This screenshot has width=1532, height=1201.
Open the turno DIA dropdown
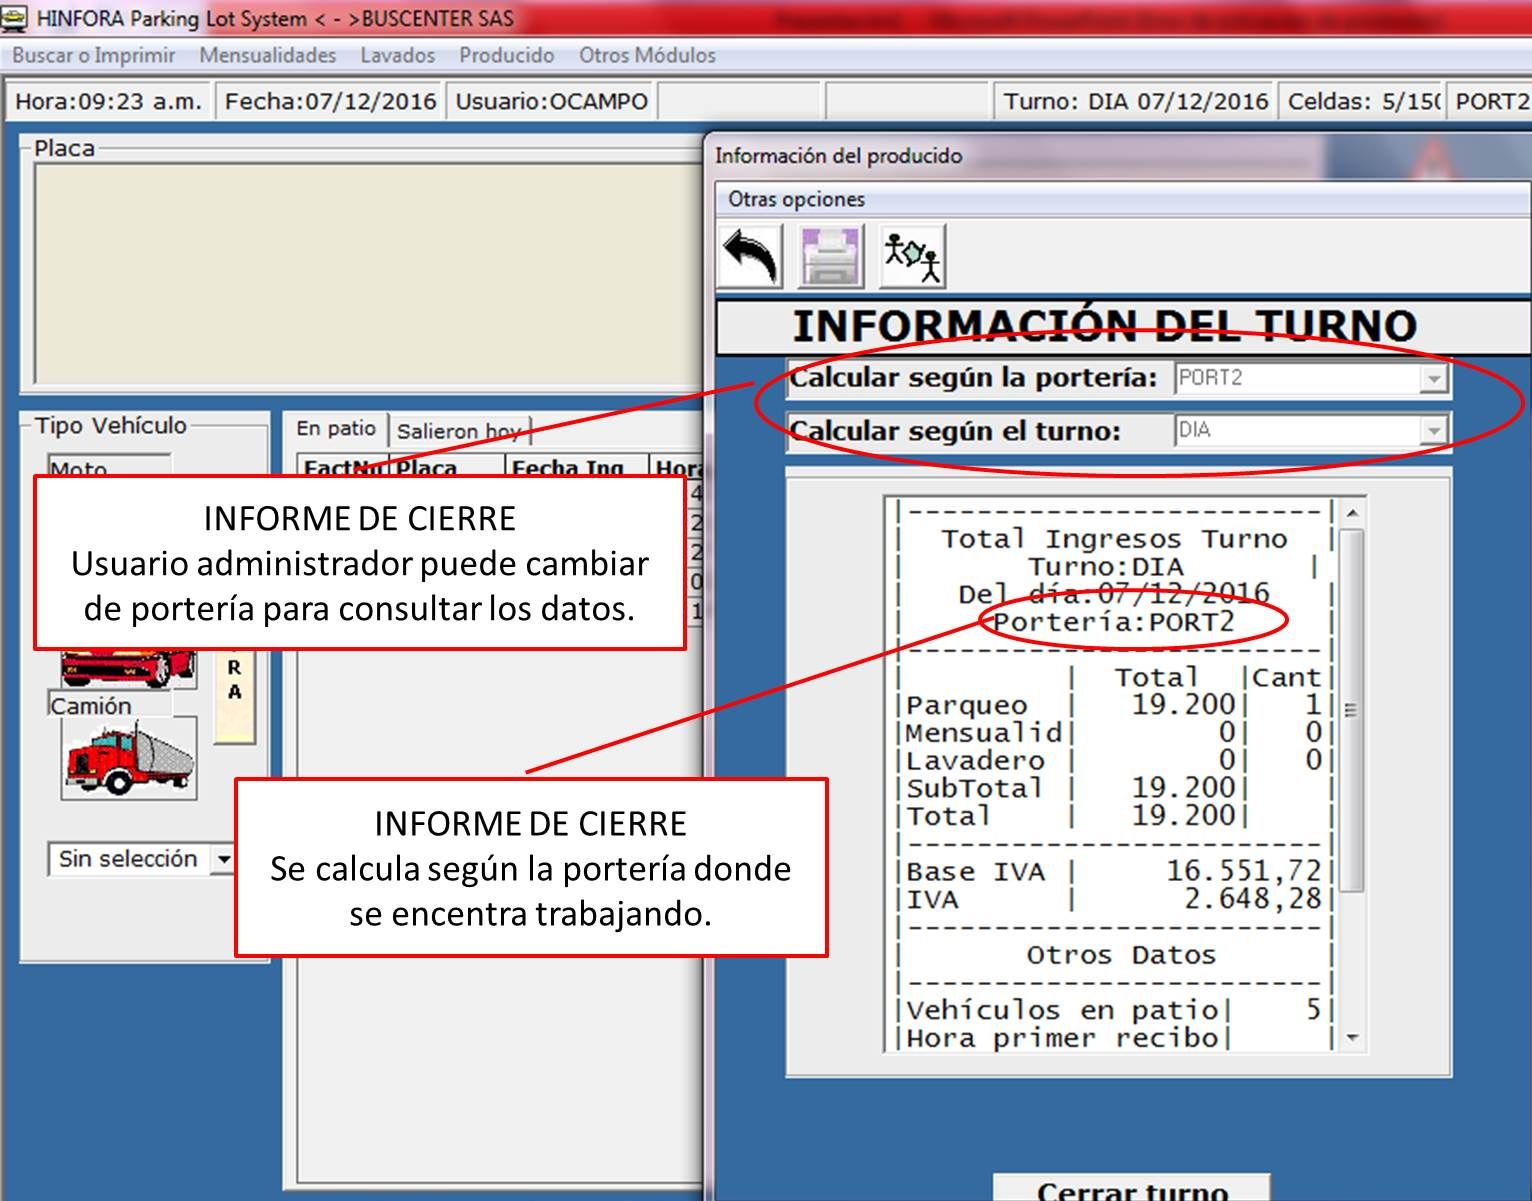(x=1434, y=430)
